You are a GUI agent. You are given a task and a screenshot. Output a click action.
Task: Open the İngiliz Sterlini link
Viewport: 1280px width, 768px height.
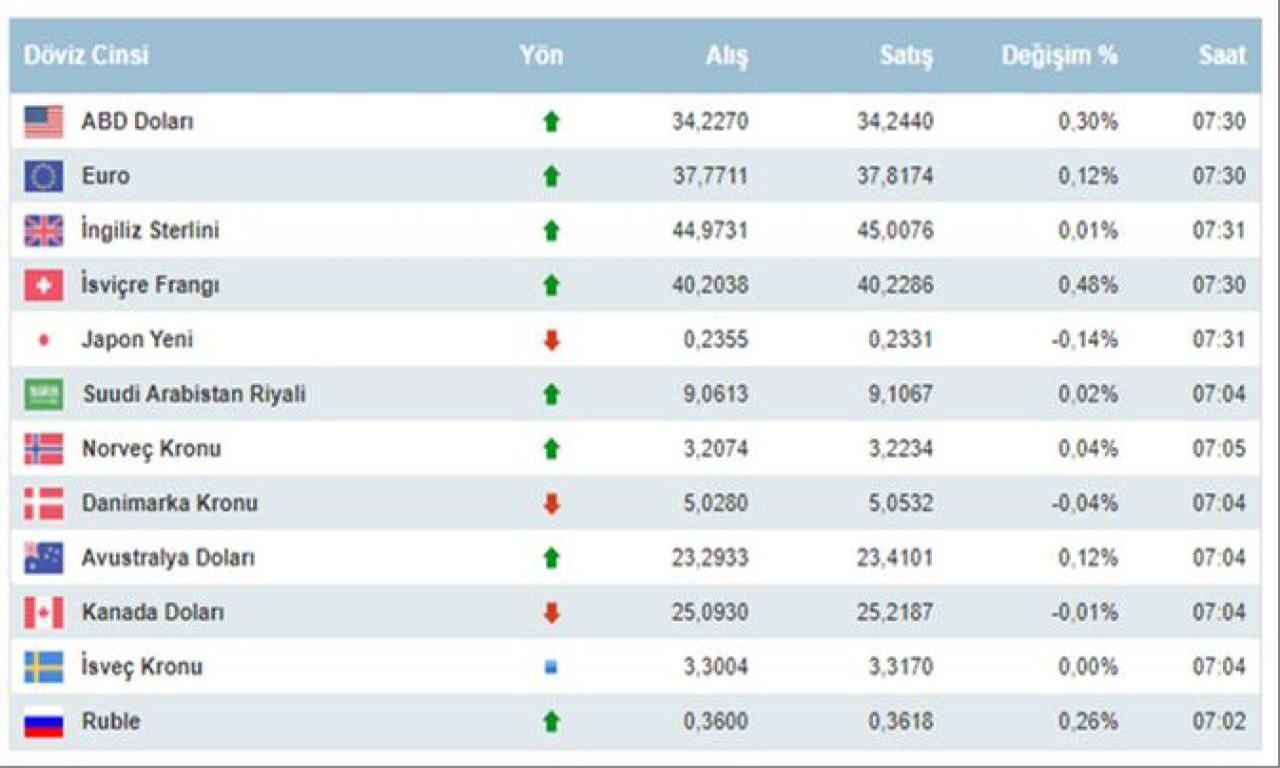tap(150, 230)
